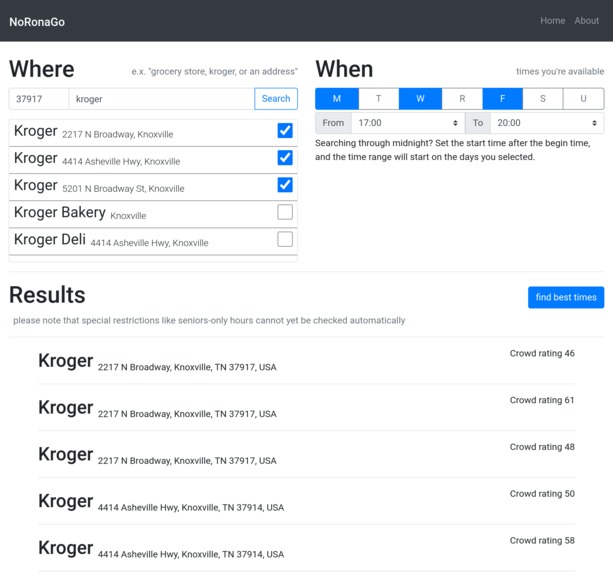The image size is (613, 573).
Task: Click the When heading
Action: coord(344,69)
